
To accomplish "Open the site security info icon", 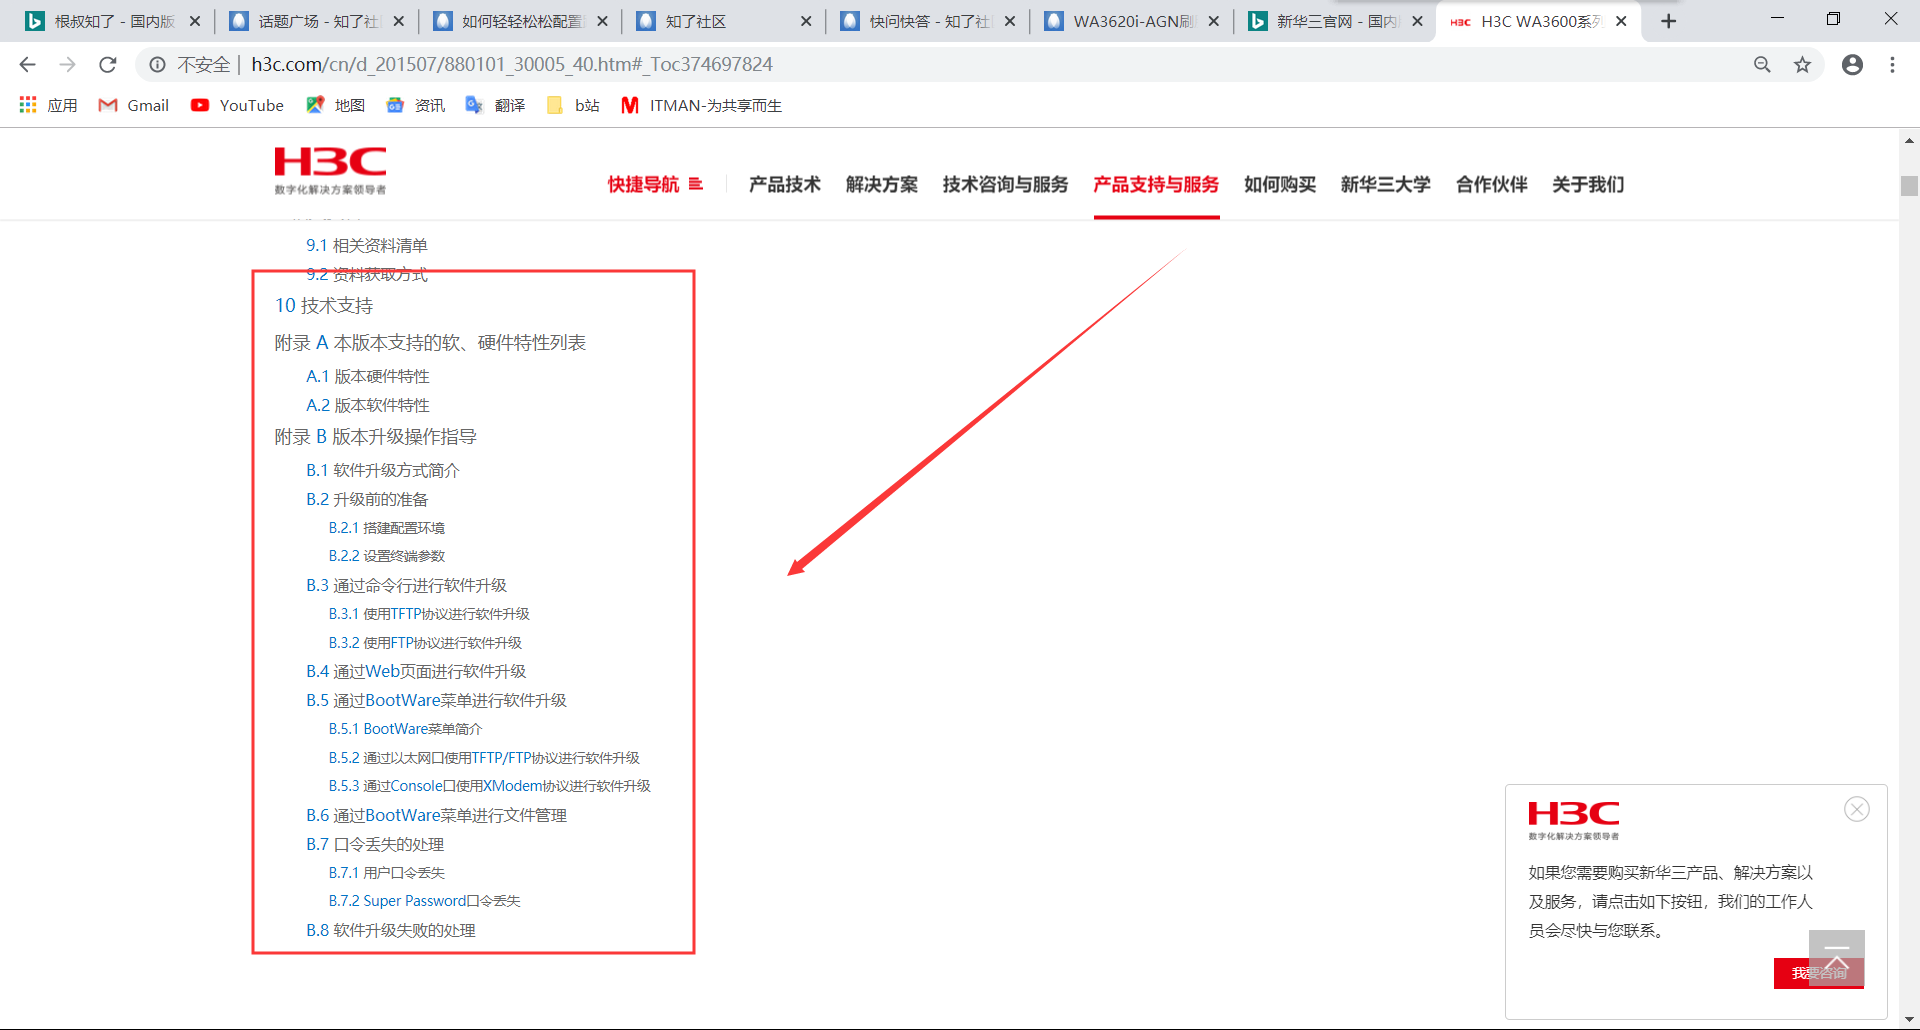I will (x=157, y=65).
